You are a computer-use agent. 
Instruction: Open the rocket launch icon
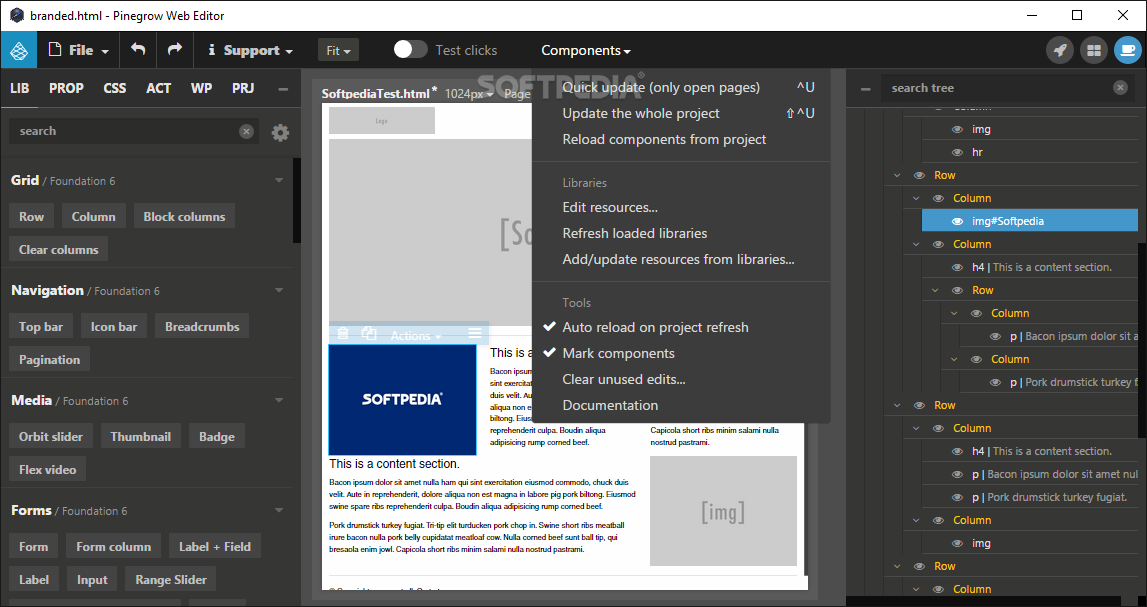pos(1060,50)
